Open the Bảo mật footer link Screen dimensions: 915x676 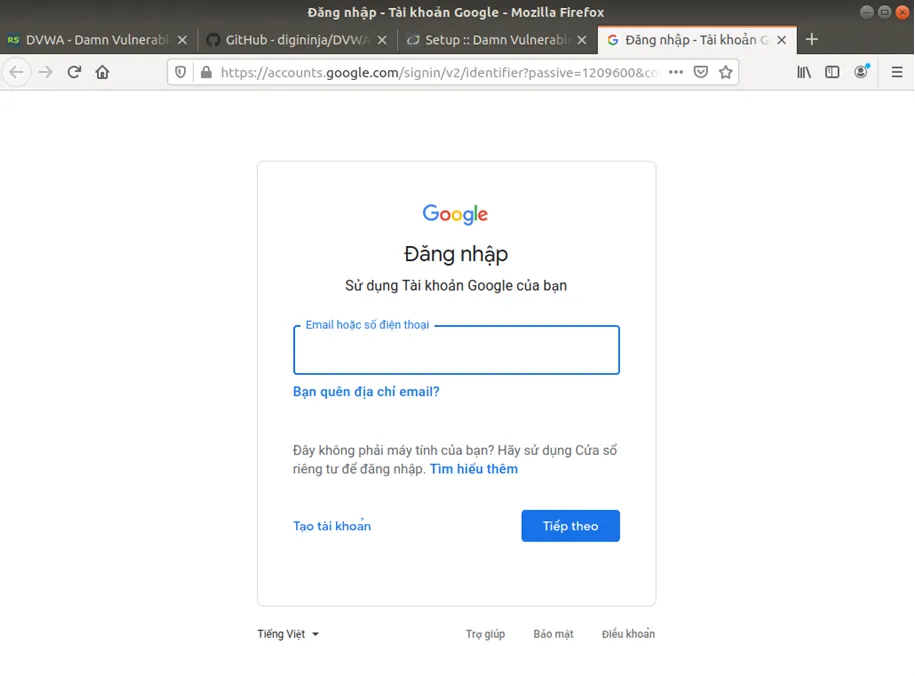click(553, 634)
